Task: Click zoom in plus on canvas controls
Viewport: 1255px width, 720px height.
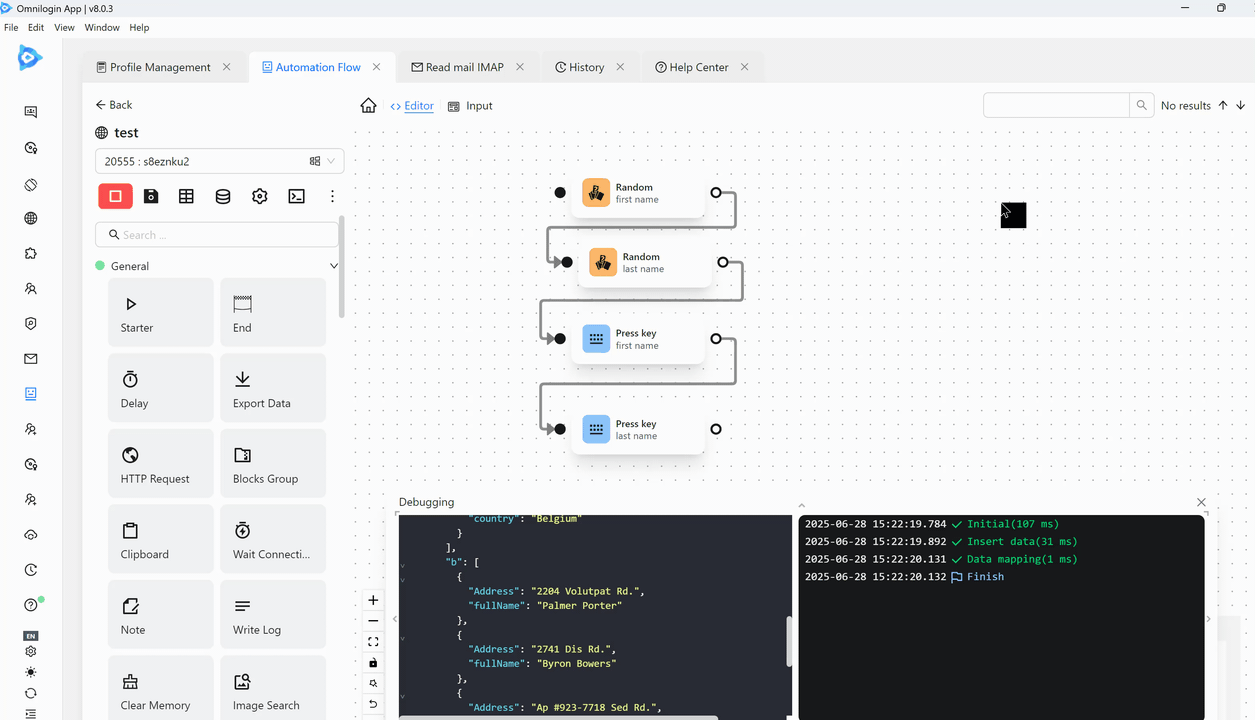Action: (x=373, y=600)
